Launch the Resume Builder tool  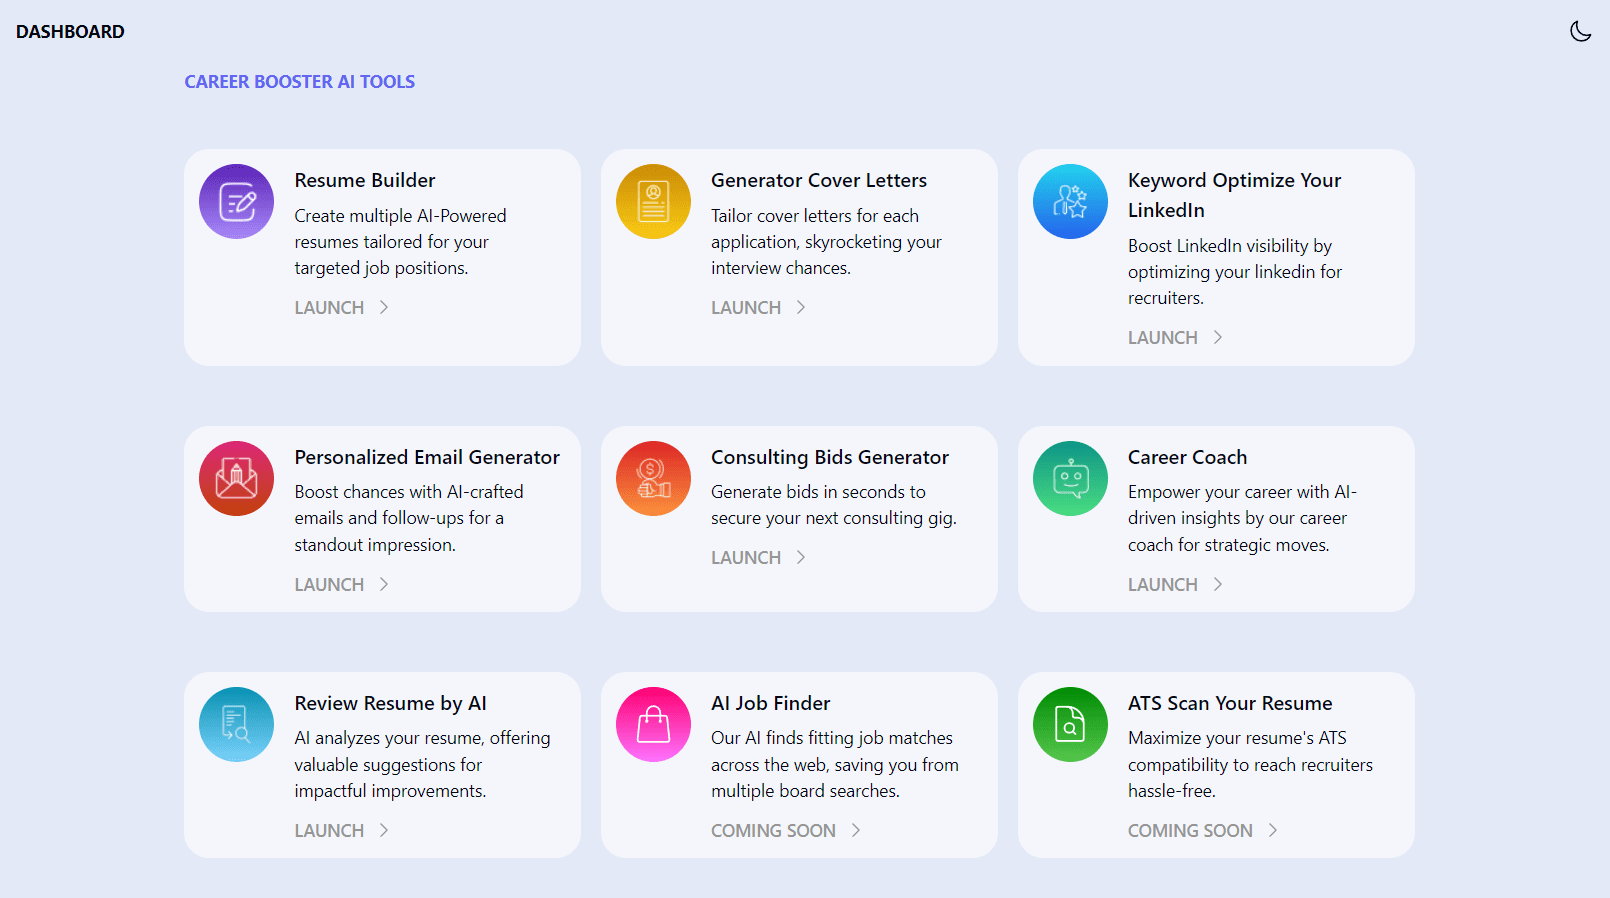coord(329,308)
